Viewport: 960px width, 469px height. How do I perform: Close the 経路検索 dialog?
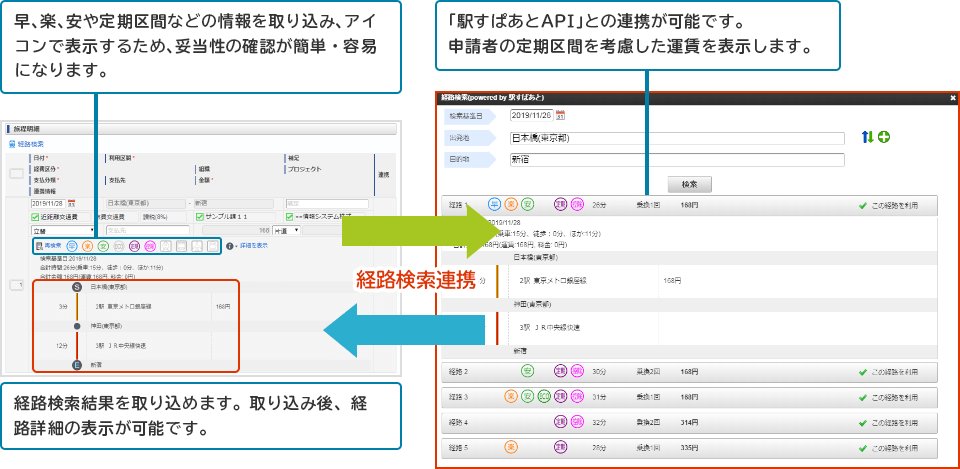(x=953, y=97)
